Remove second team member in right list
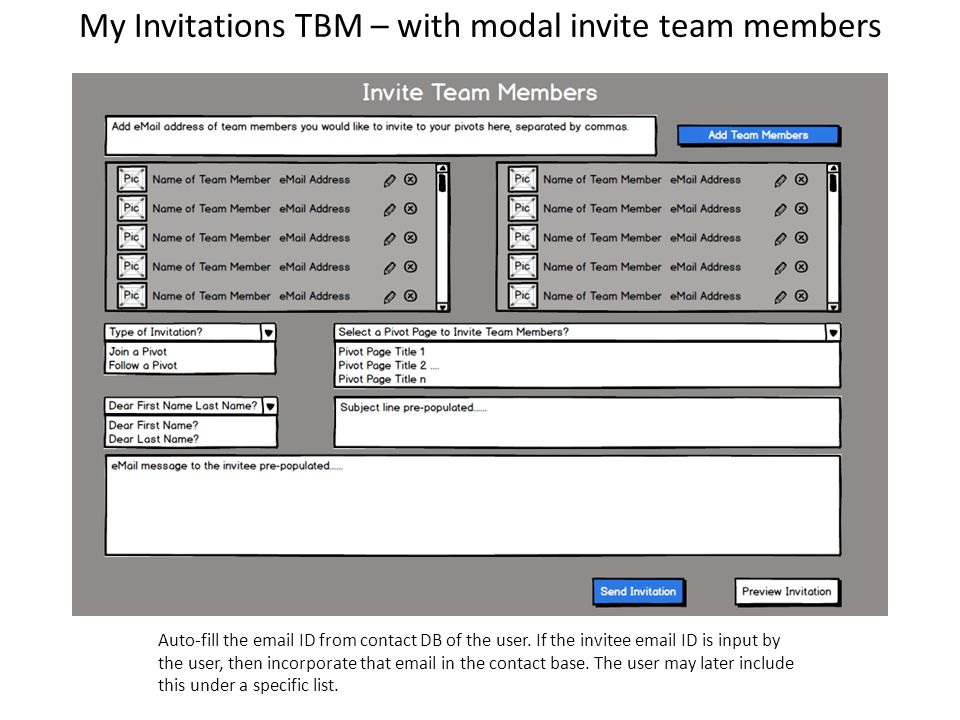The height and width of the screenshot is (720, 960). [x=801, y=209]
